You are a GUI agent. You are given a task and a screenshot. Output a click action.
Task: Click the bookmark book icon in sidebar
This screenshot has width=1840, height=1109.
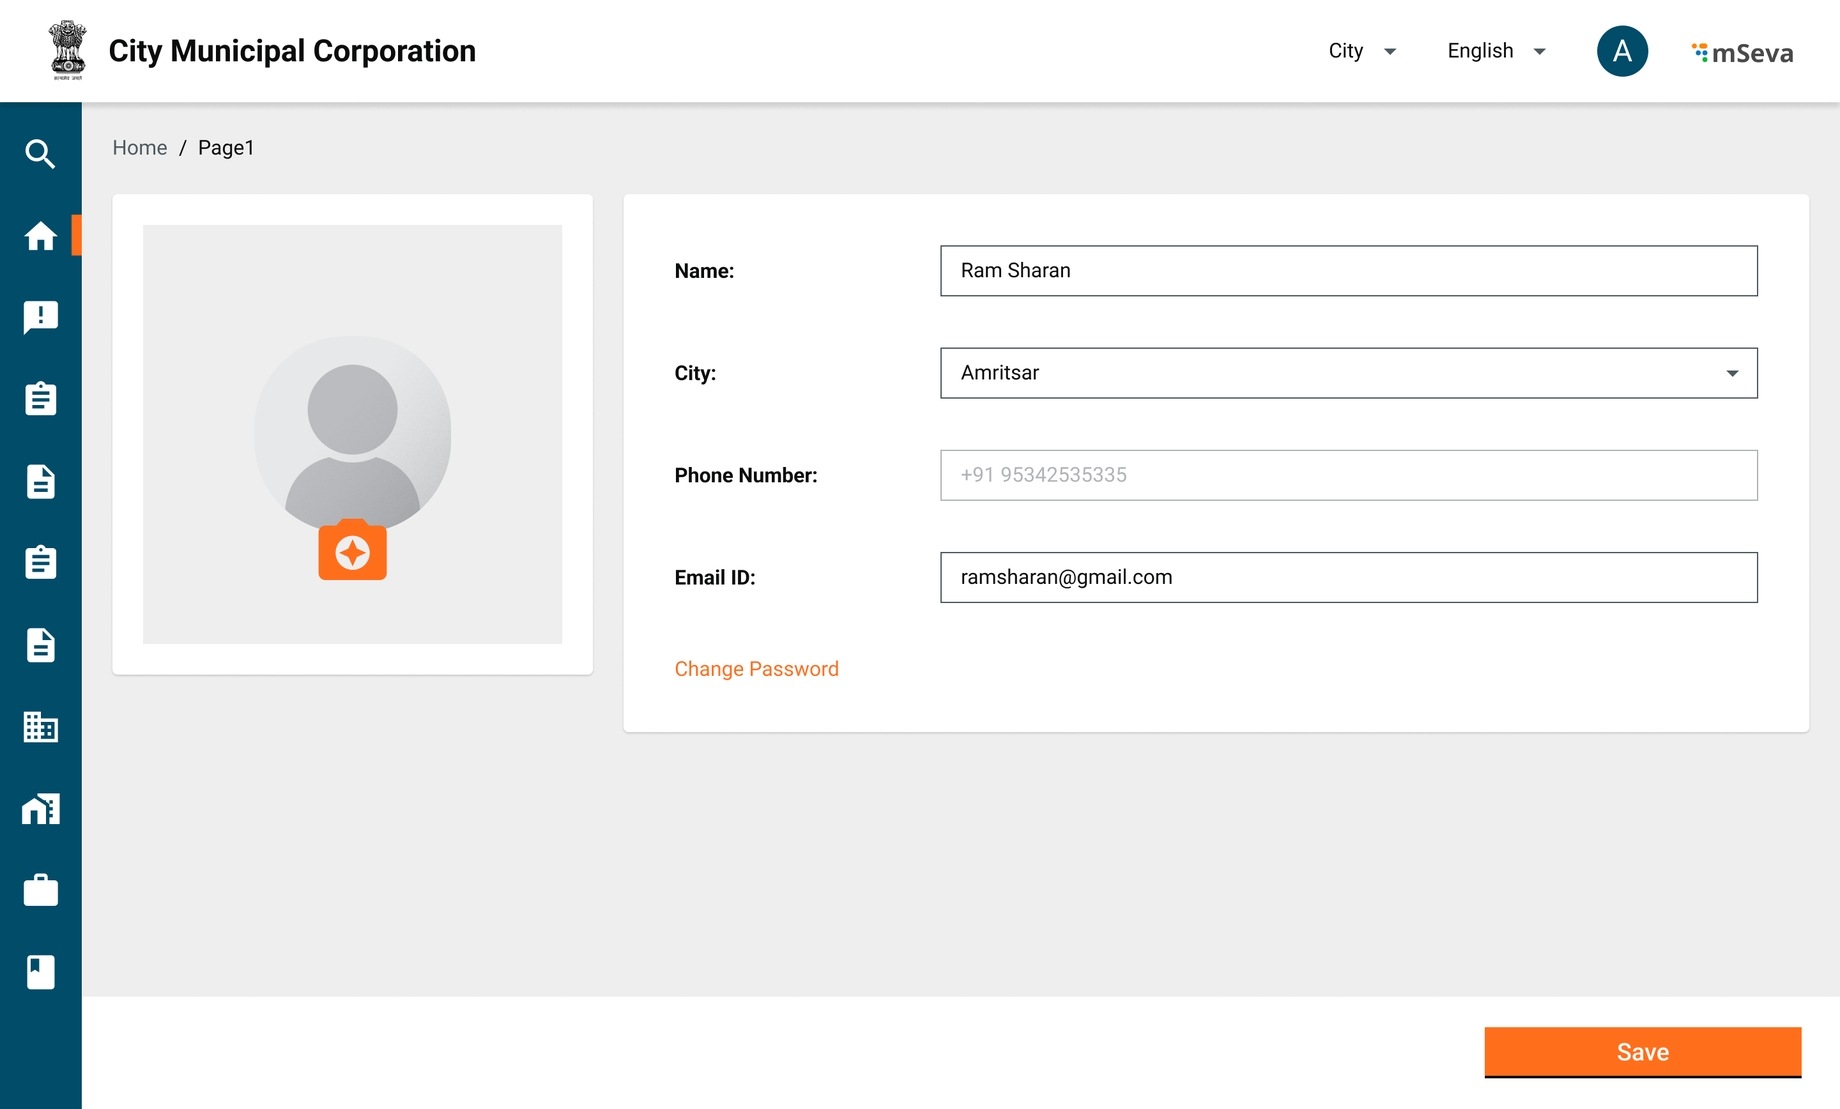click(x=40, y=972)
